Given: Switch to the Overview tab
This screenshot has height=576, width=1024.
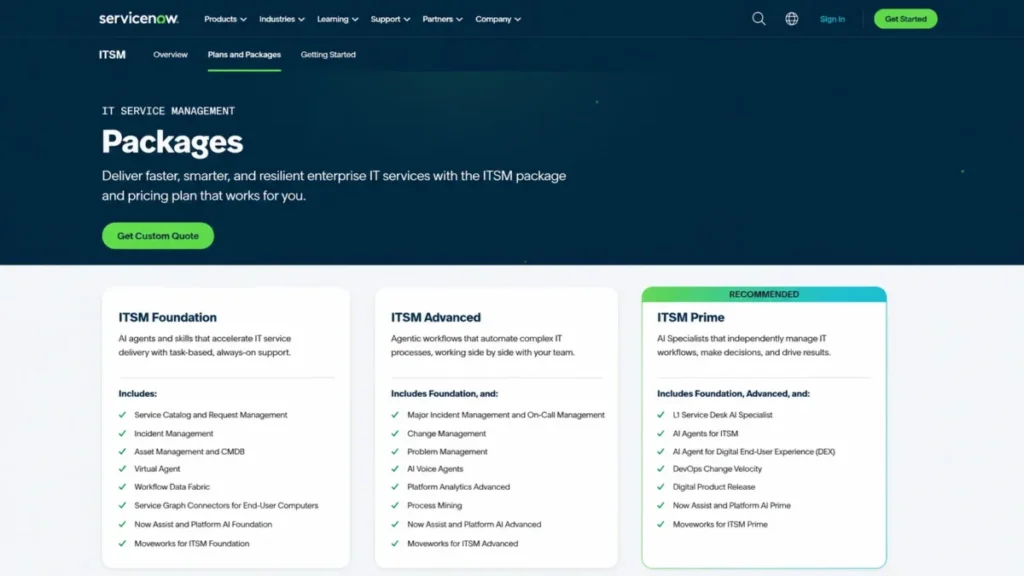Looking at the screenshot, I should 170,55.
